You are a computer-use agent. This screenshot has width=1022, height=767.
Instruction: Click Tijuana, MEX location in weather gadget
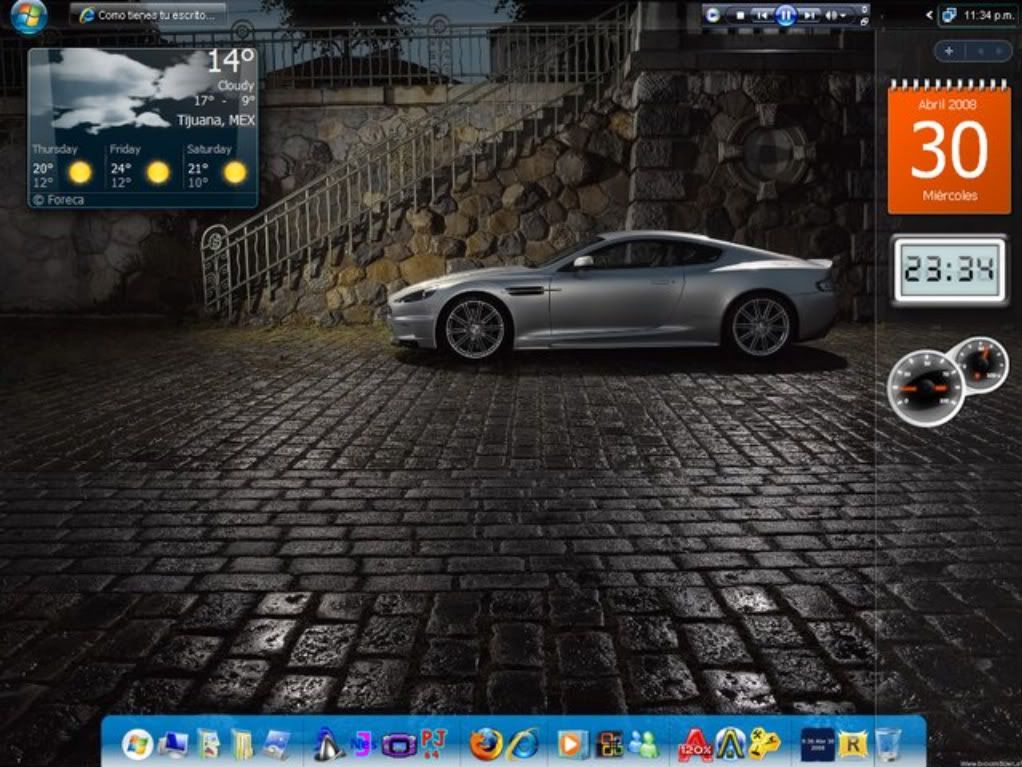(x=216, y=121)
